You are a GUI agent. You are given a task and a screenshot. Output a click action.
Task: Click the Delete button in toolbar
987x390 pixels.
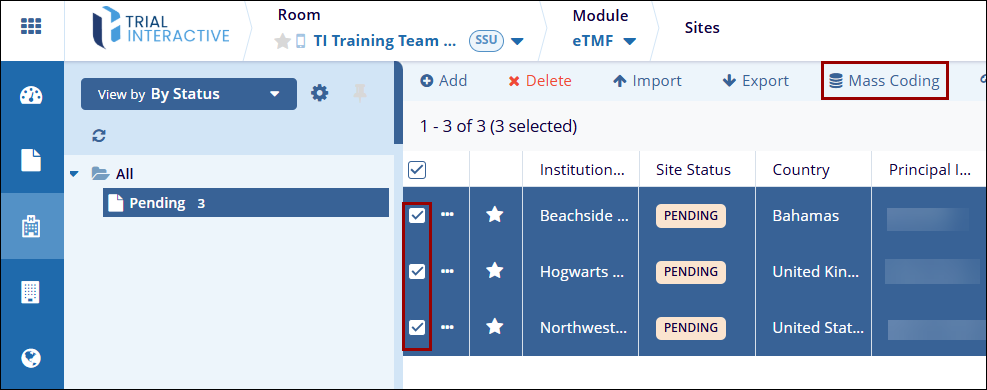tap(540, 81)
